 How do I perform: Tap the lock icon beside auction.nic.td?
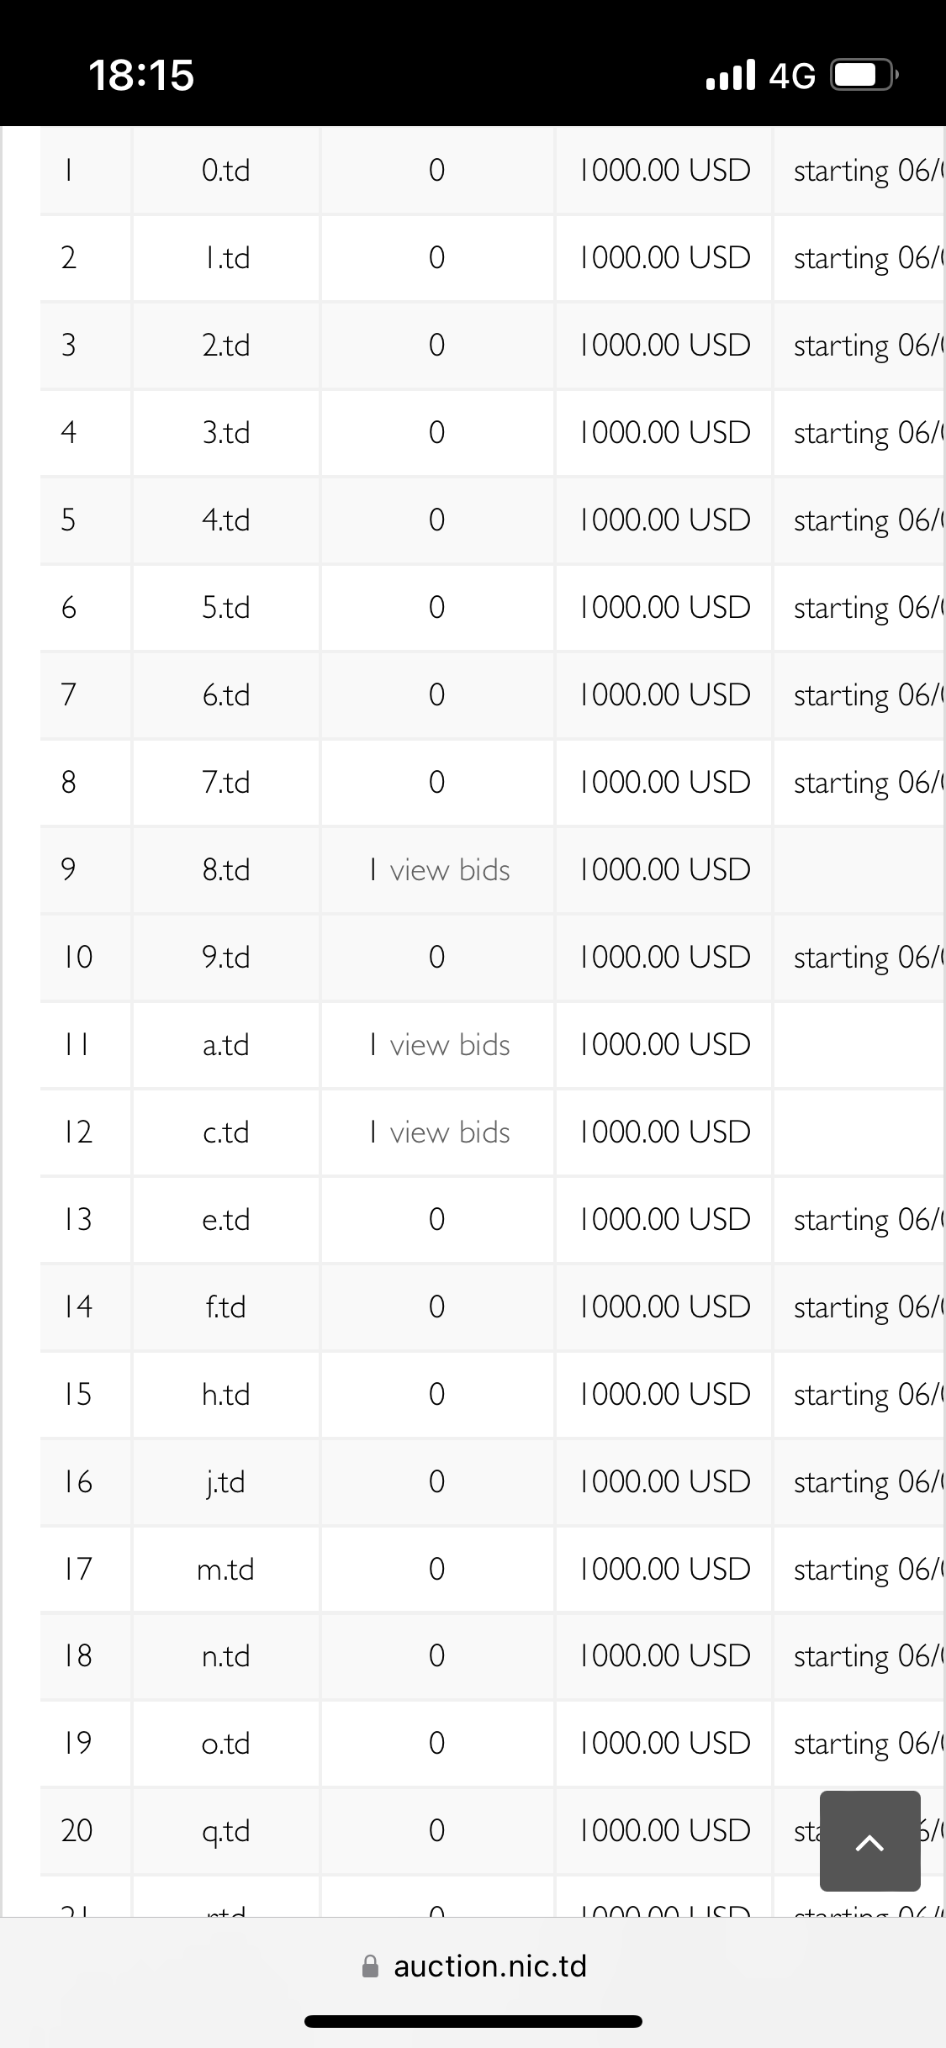pos(370,1966)
